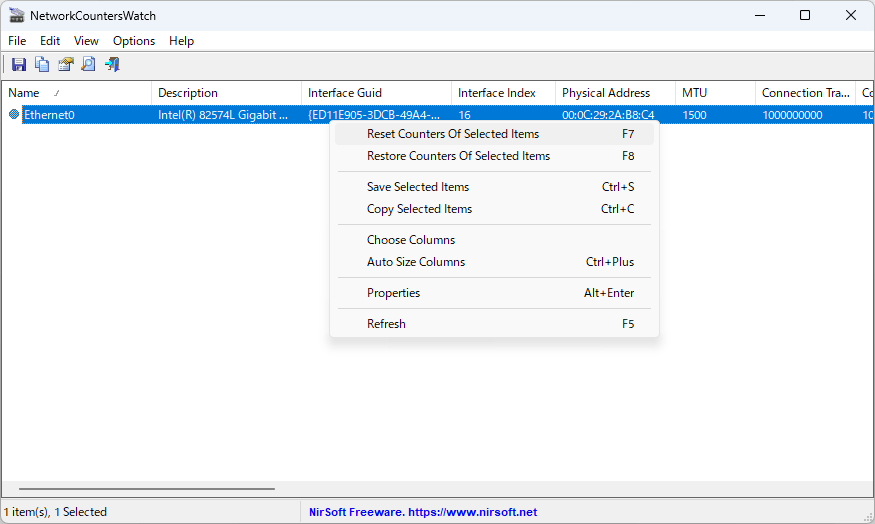Click the NetworkCountersWatch title bar app icon
The height and width of the screenshot is (524, 875).
17,16
